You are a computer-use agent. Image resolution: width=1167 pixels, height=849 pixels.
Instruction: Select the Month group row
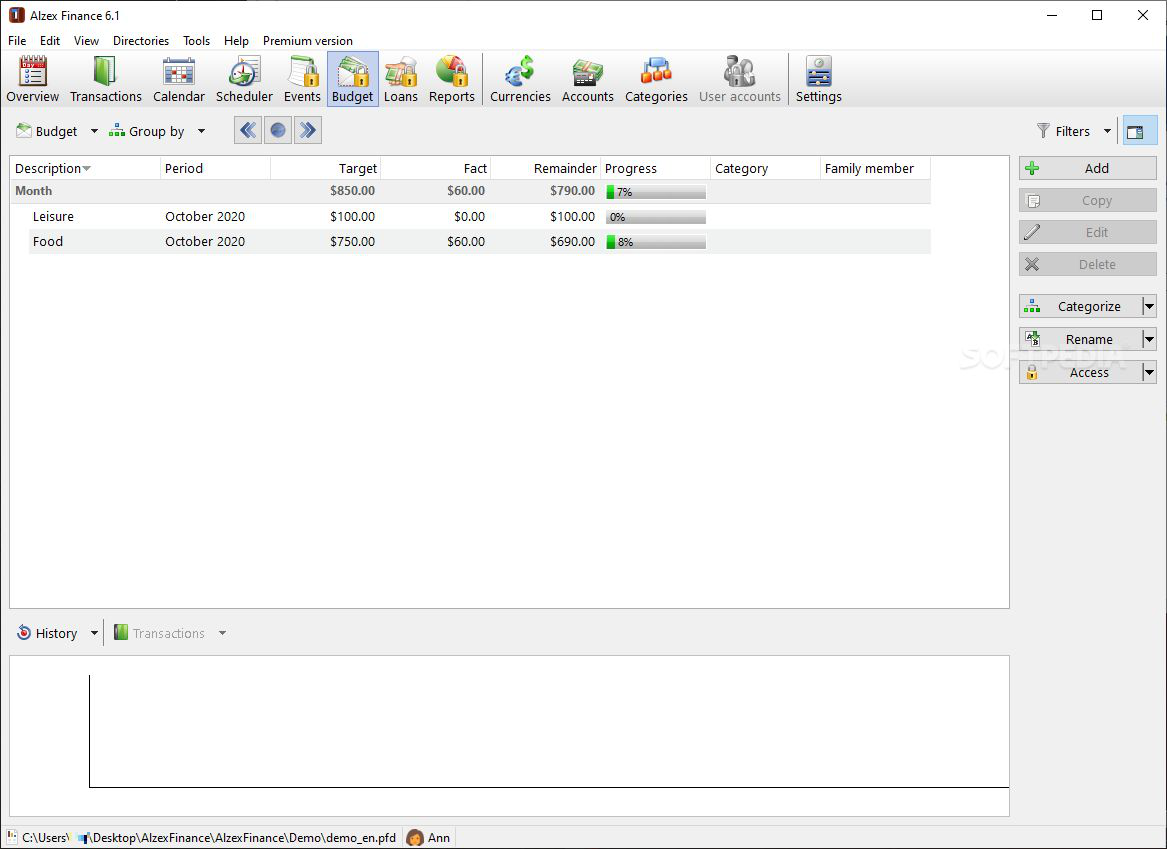pos(470,191)
